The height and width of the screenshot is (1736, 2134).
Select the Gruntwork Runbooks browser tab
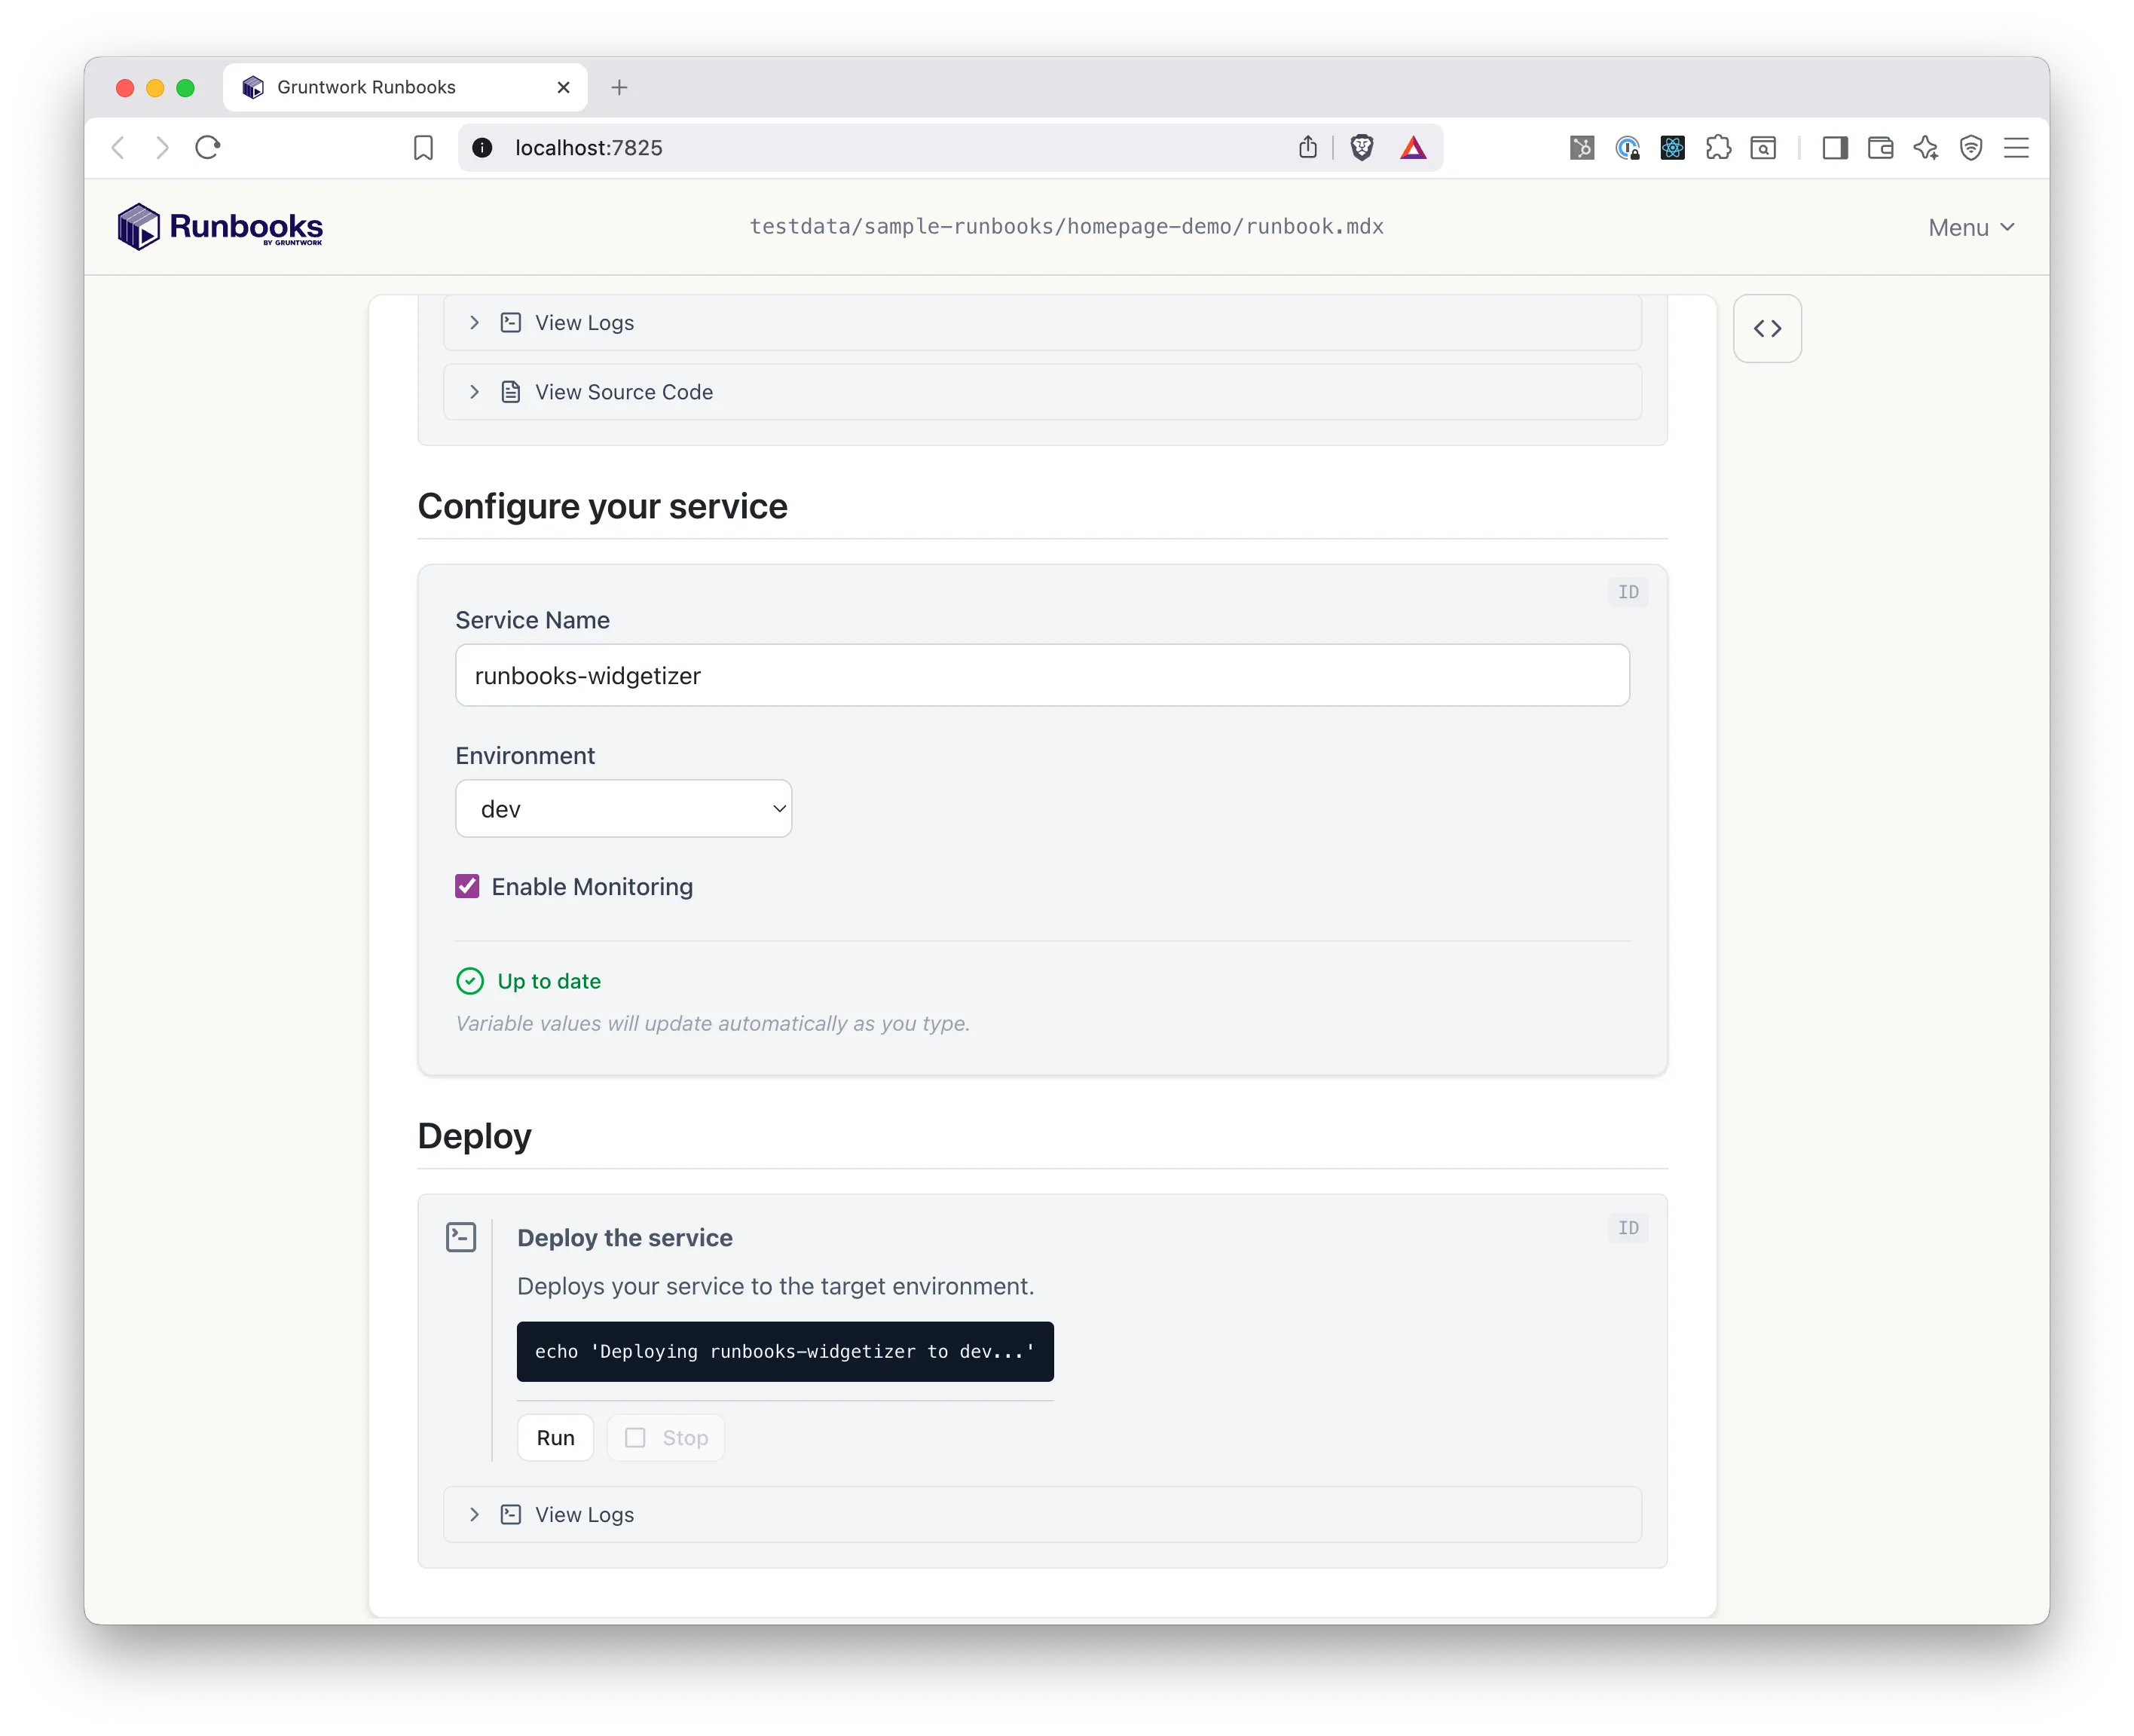(367, 87)
